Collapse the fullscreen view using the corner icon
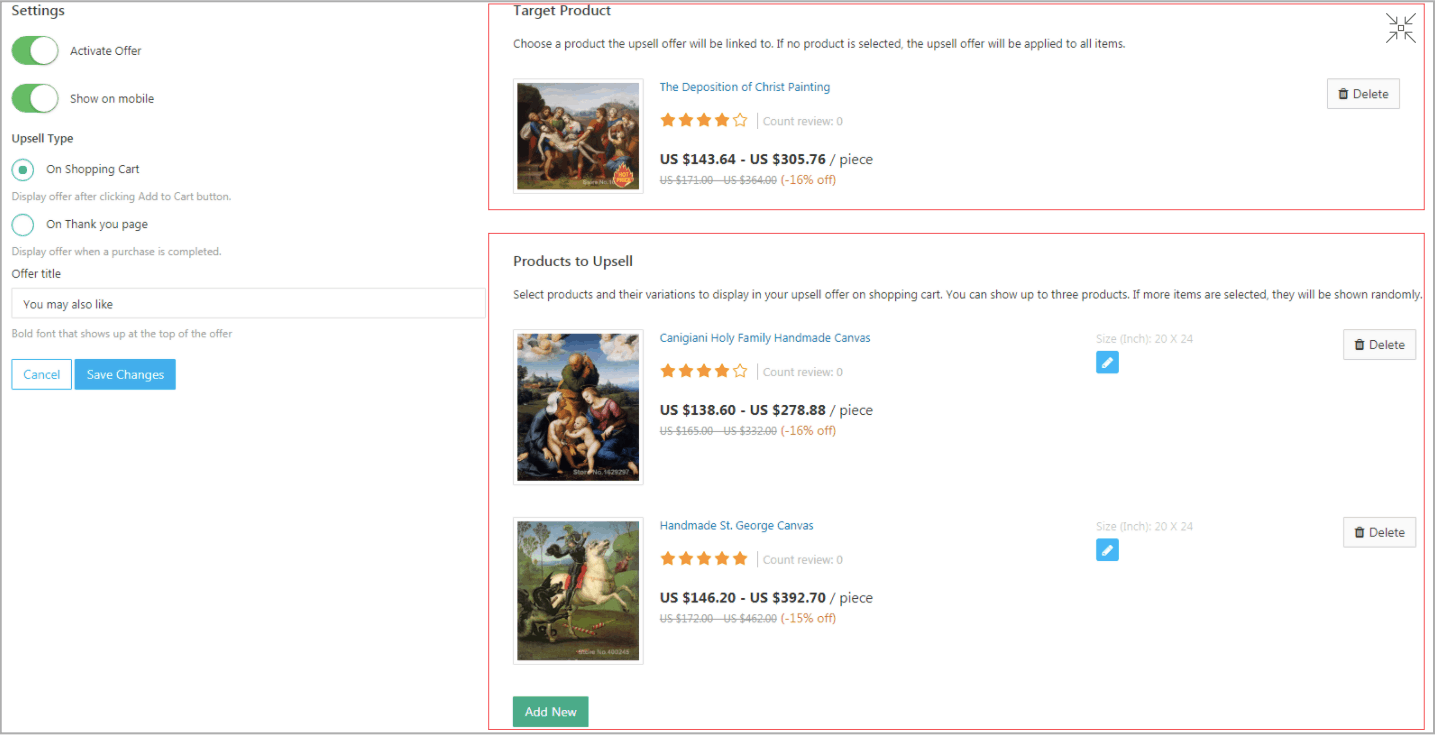Image resolution: width=1435 pixels, height=735 pixels. click(x=1400, y=28)
